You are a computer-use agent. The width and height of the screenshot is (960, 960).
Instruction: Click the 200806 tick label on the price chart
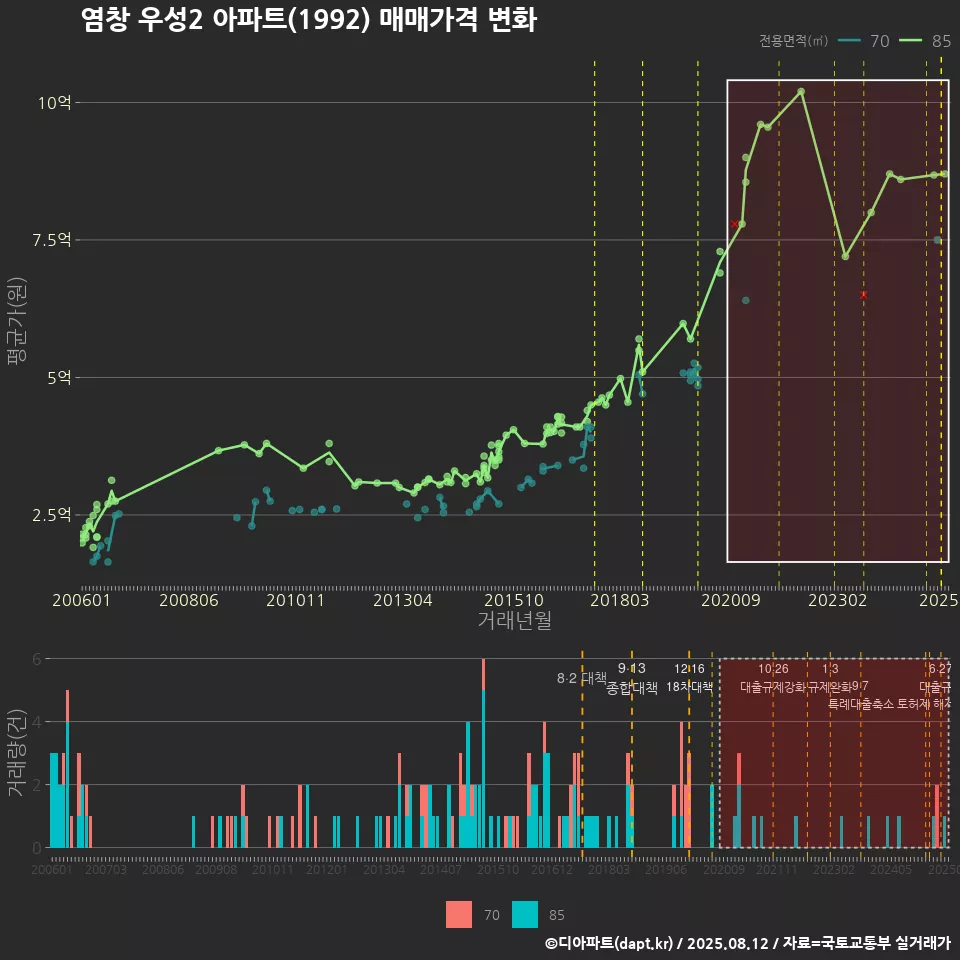[x=189, y=600]
